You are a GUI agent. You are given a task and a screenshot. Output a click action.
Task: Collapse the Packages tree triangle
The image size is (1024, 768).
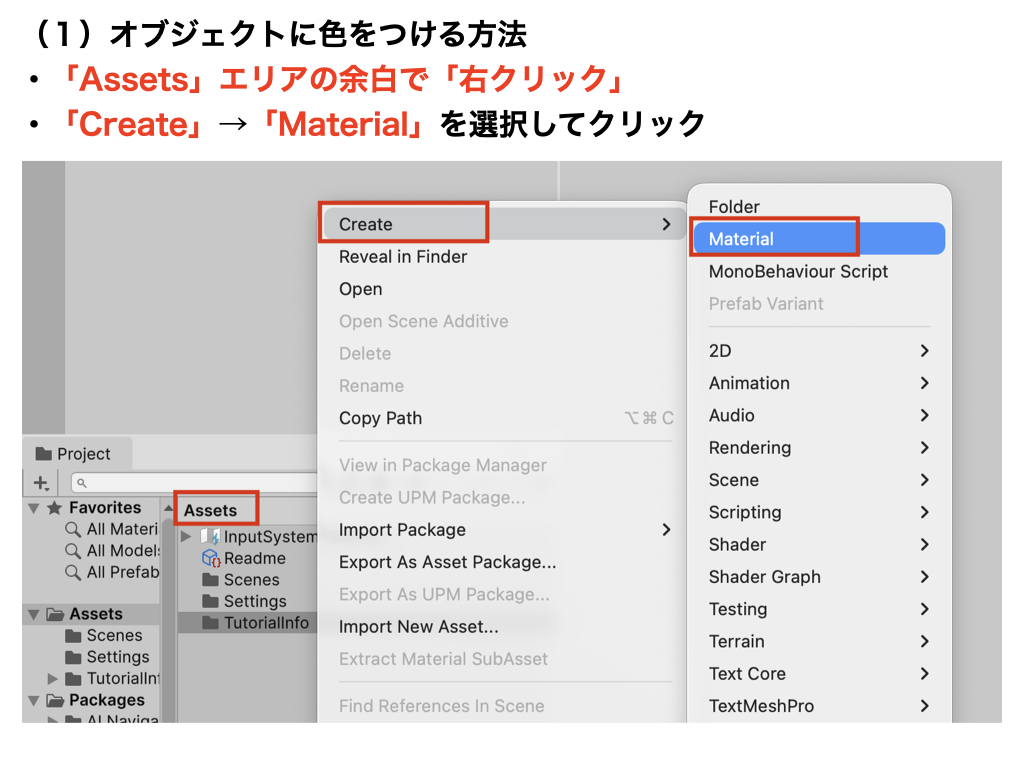(34, 700)
